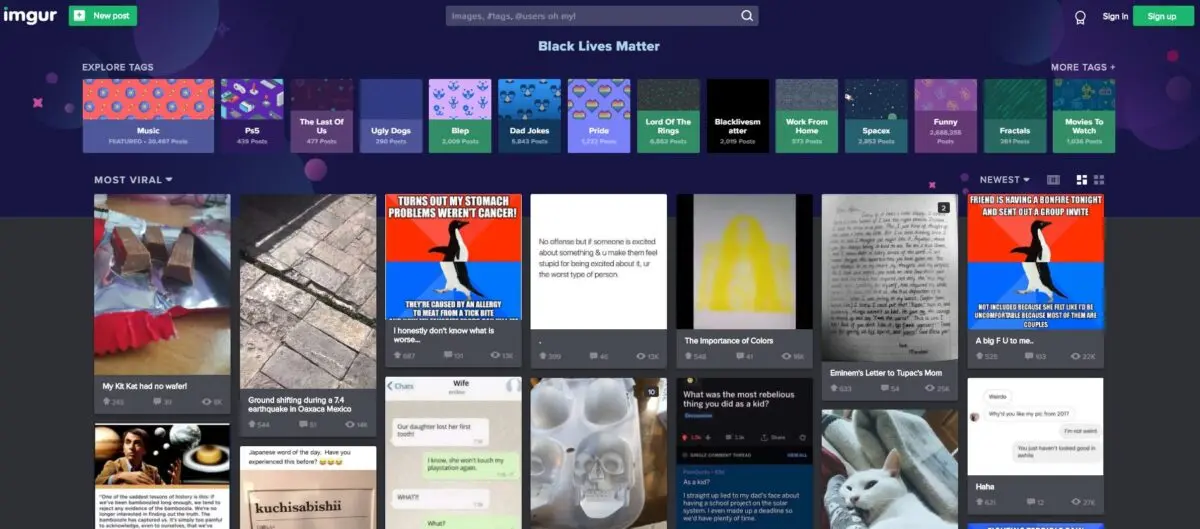This screenshot has width=1200, height=529.
Task: Toggle the wide card view icon
Action: (x=1053, y=180)
